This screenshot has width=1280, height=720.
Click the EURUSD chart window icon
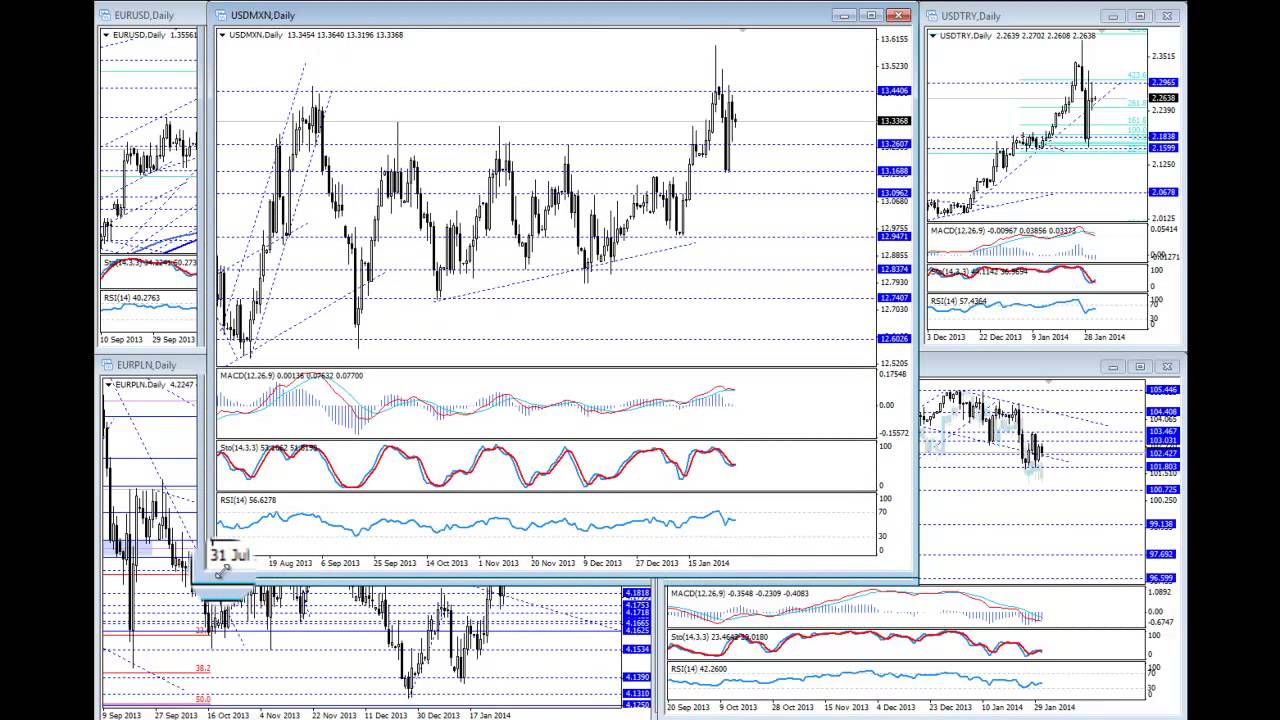point(106,15)
